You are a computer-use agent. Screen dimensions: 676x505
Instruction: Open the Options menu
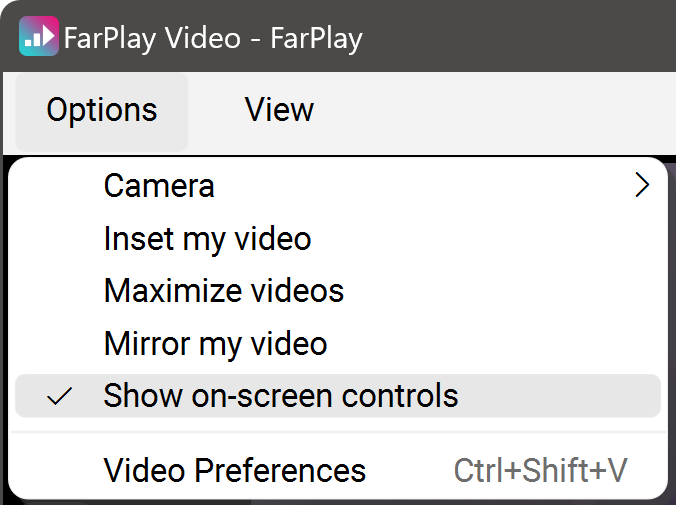pyautogui.click(x=101, y=110)
